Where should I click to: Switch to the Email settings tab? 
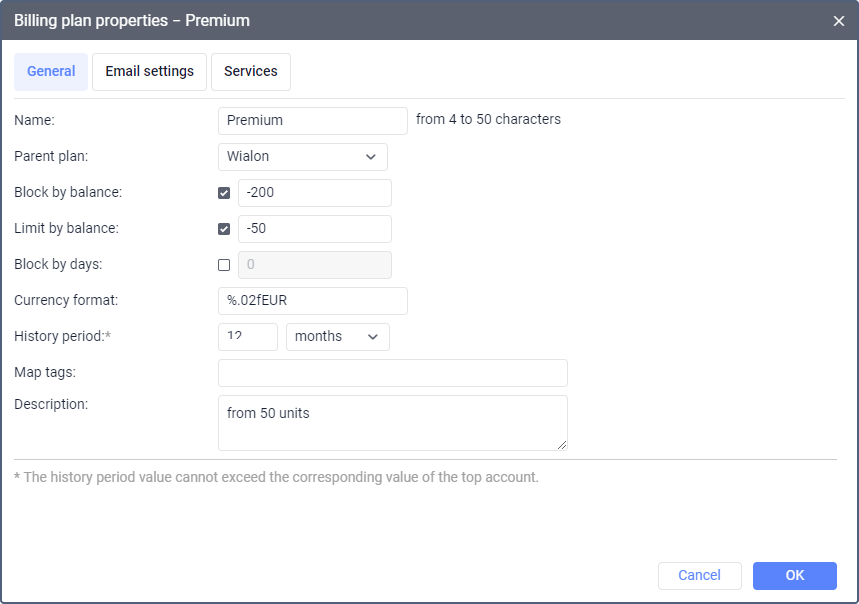tap(149, 72)
